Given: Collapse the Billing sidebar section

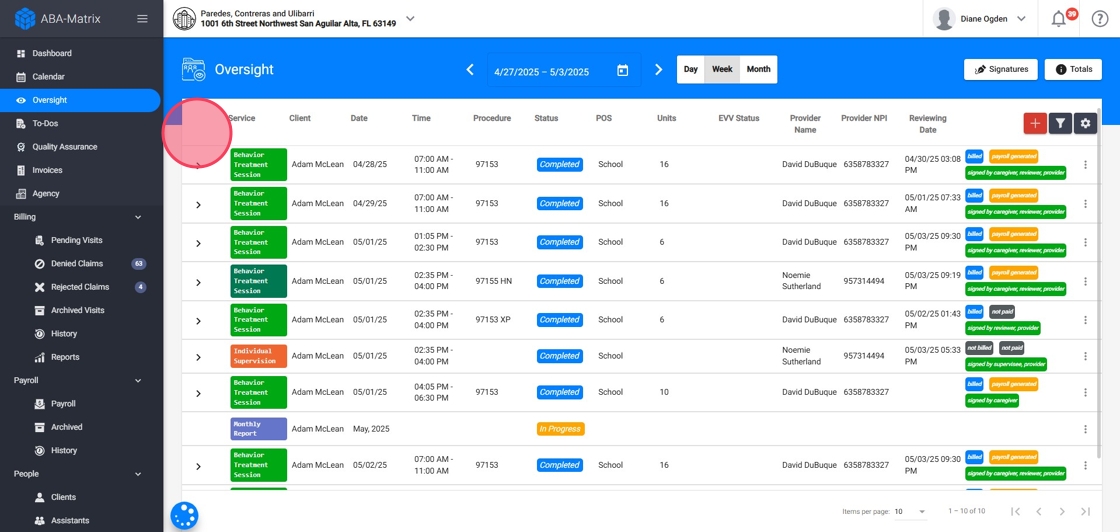Looking at the screenshot, I should click(x=138, y=217).
